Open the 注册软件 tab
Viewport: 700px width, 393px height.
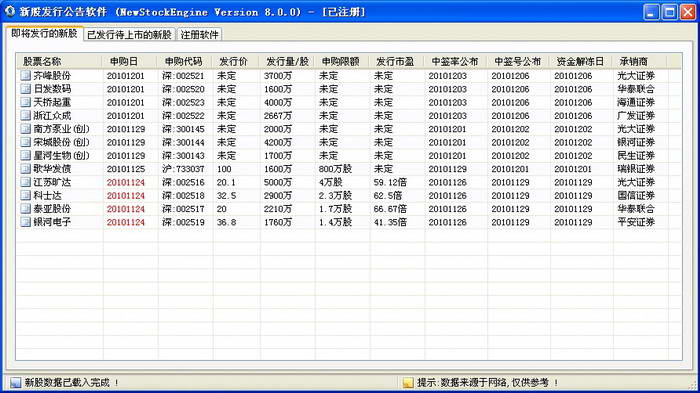[199, 34]
